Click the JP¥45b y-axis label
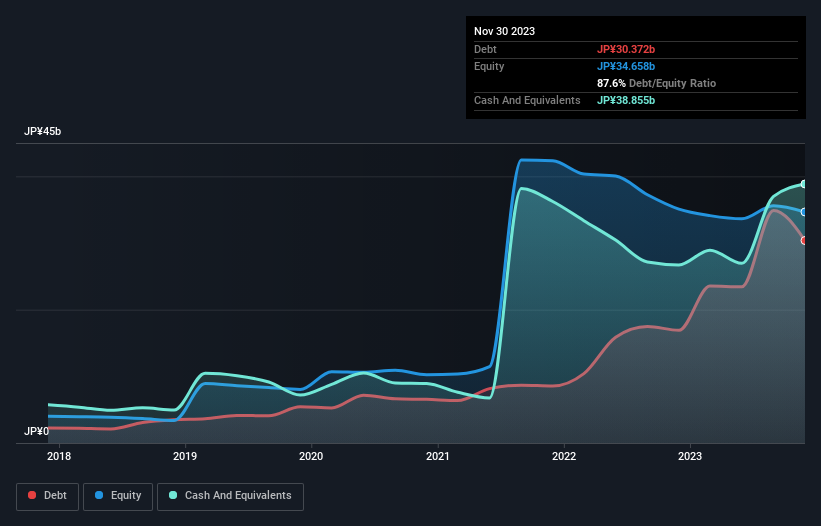The image size is (821, 526). click(x=42, y=131)
